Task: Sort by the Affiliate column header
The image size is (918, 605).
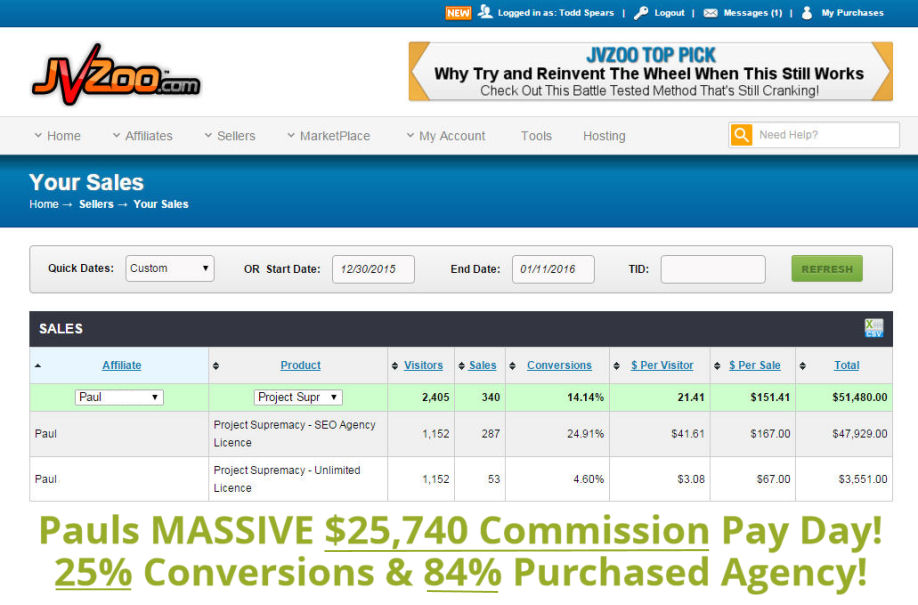Action: pos(122,365)
